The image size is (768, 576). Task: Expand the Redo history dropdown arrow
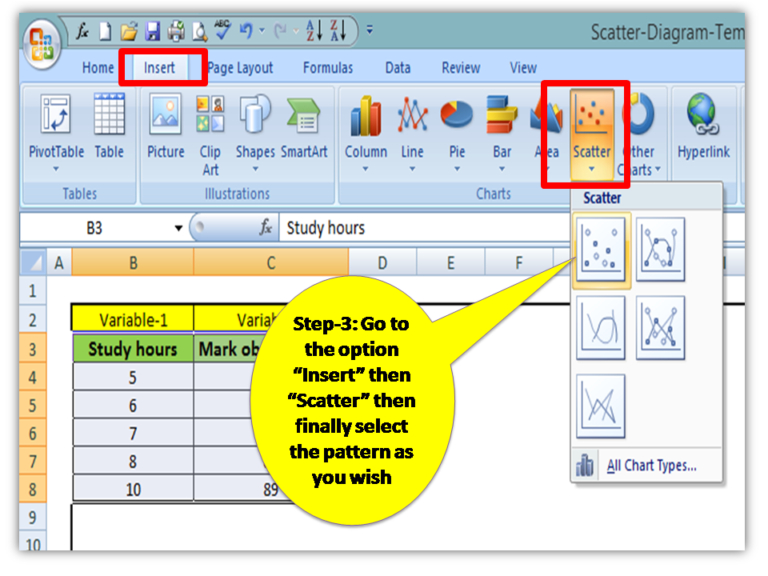point(296,31)
